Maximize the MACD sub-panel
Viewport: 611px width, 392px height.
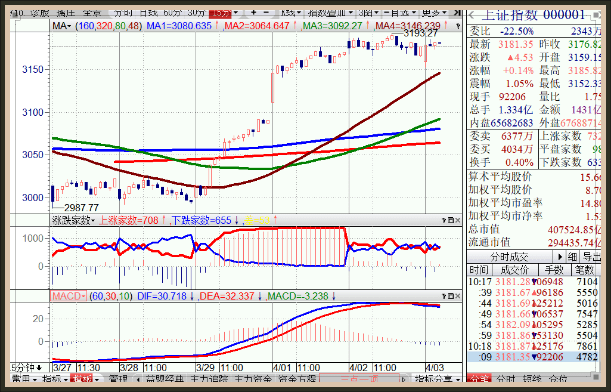450,296
